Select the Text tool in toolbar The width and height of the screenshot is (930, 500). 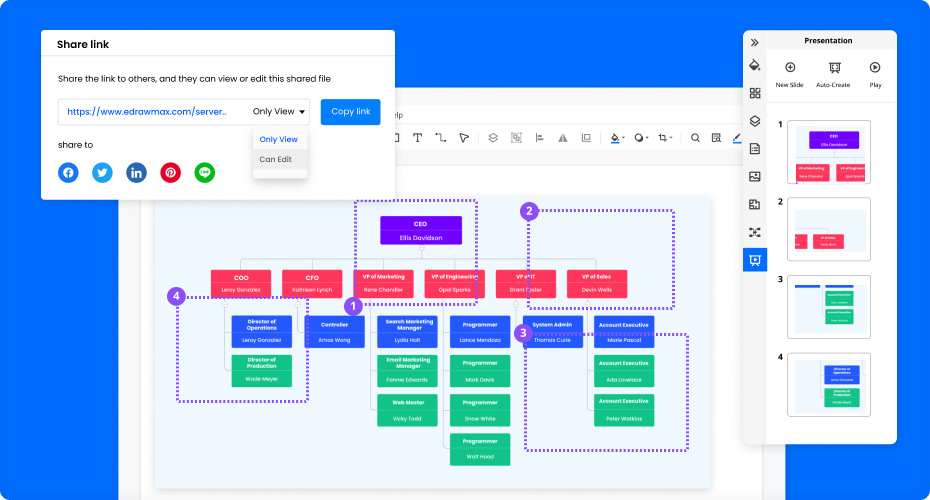[x=417, y=138]
